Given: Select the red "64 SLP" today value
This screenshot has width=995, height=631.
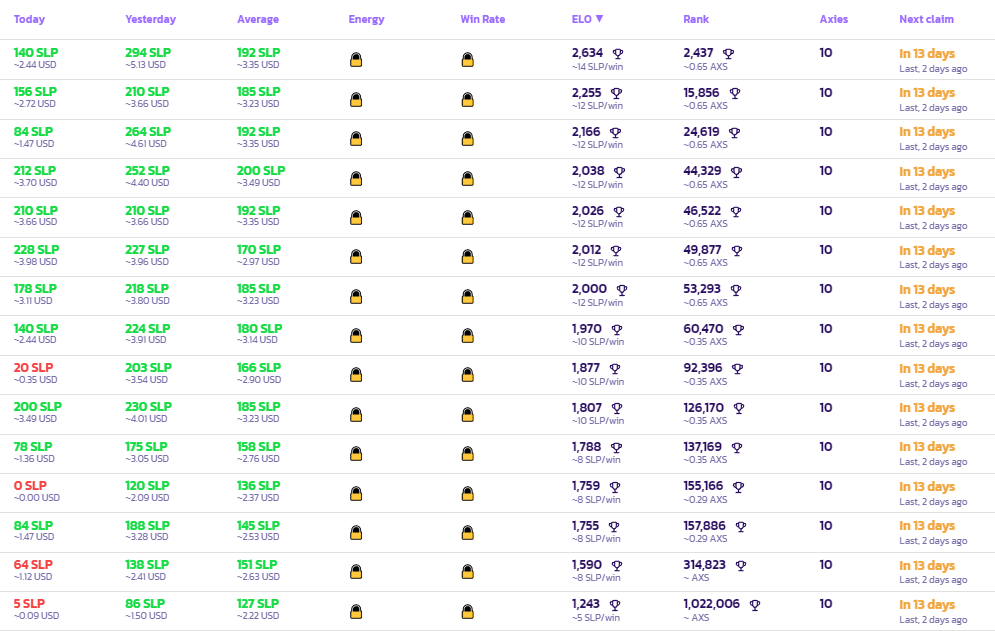Looking at the screenshot, I should pyautogui.click(x=33, y=564).
